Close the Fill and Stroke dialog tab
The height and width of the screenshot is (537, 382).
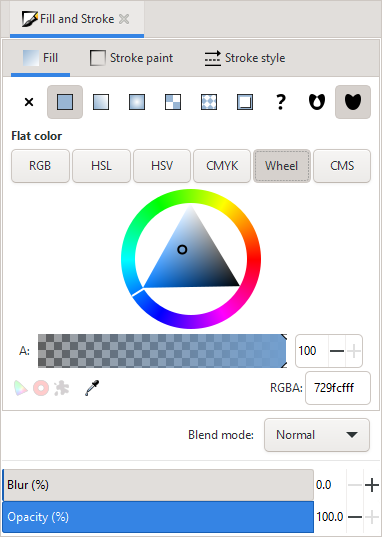pos(124,19)
